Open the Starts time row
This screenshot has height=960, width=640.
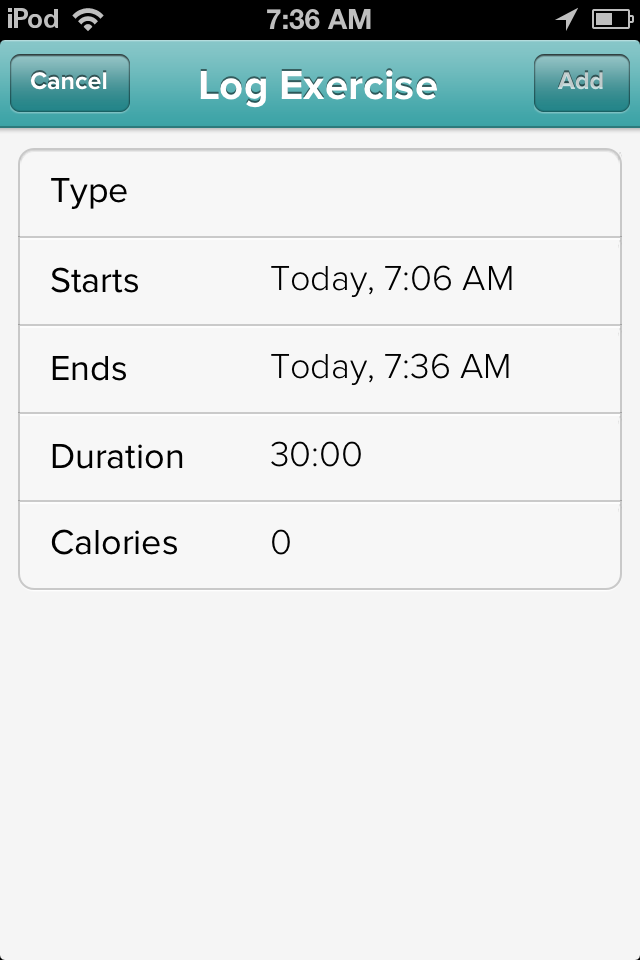pos(320,281)
